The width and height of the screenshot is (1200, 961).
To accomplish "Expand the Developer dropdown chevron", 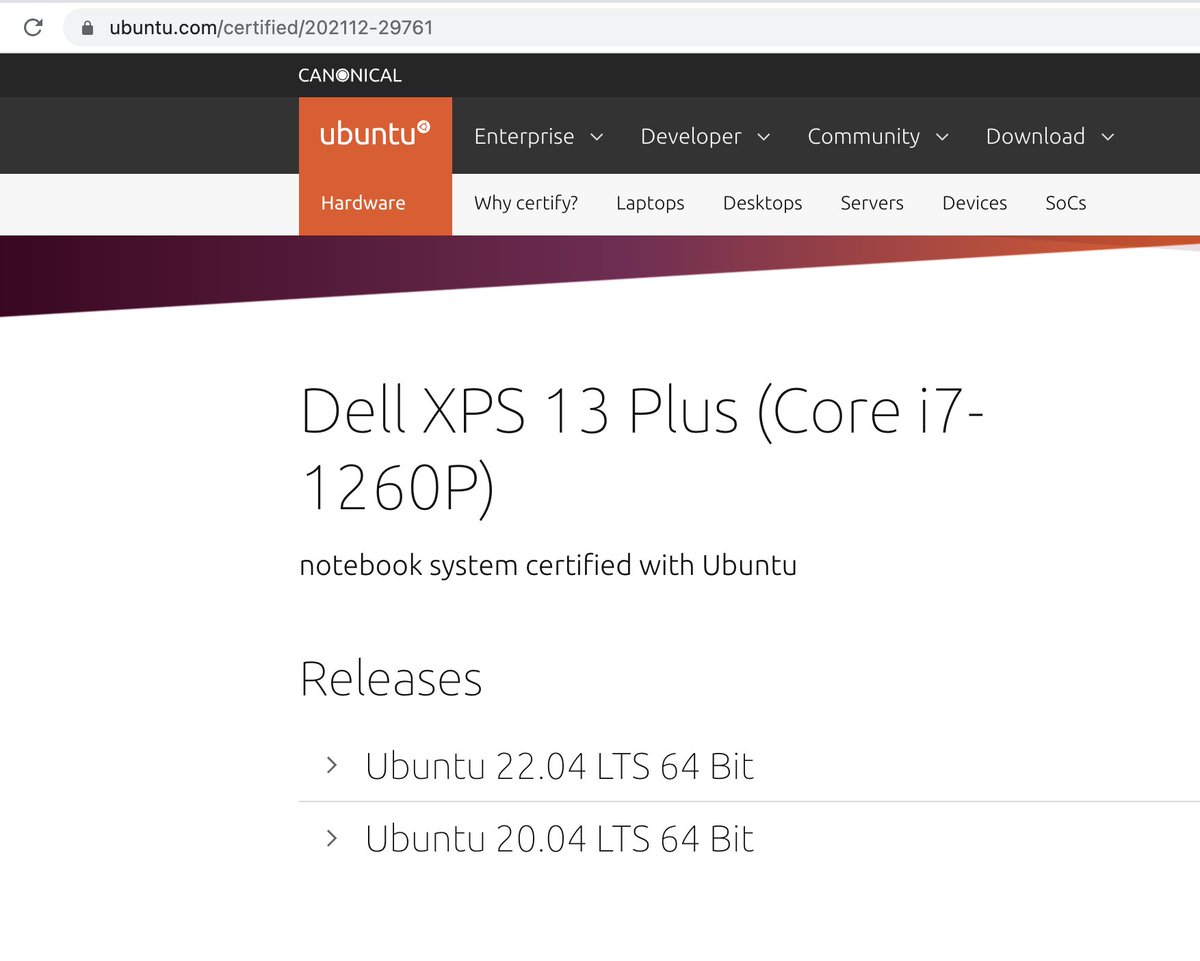I will [764, 137].
